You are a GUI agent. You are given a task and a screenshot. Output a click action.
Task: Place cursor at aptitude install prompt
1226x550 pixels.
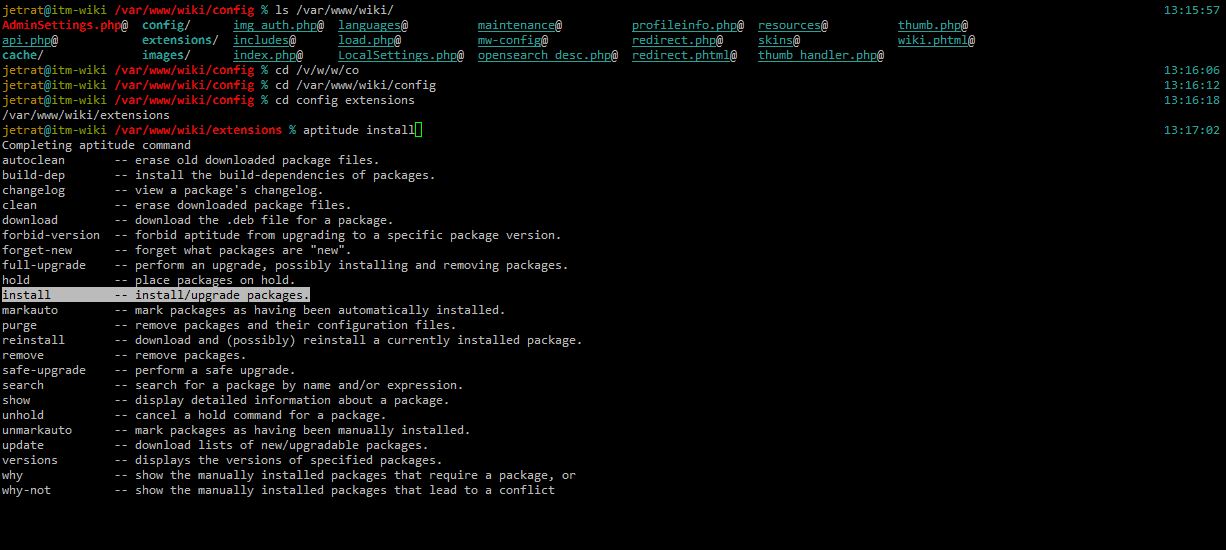418,130
